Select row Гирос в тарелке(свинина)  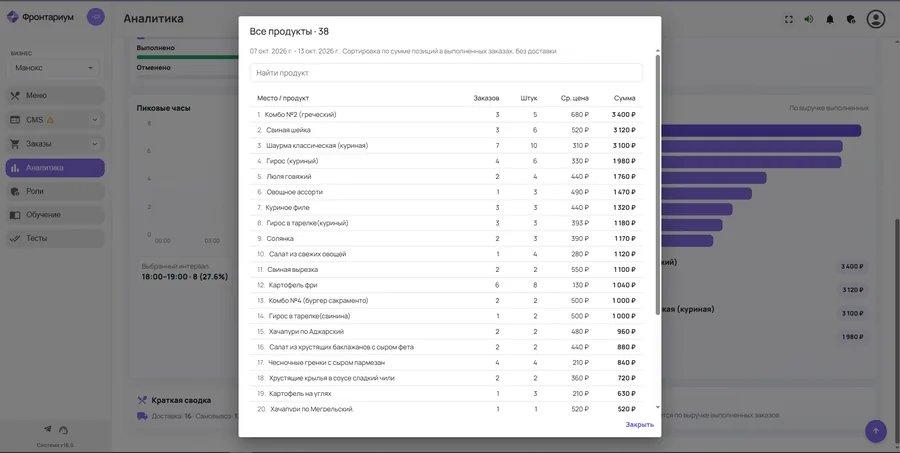click(447, 316)
